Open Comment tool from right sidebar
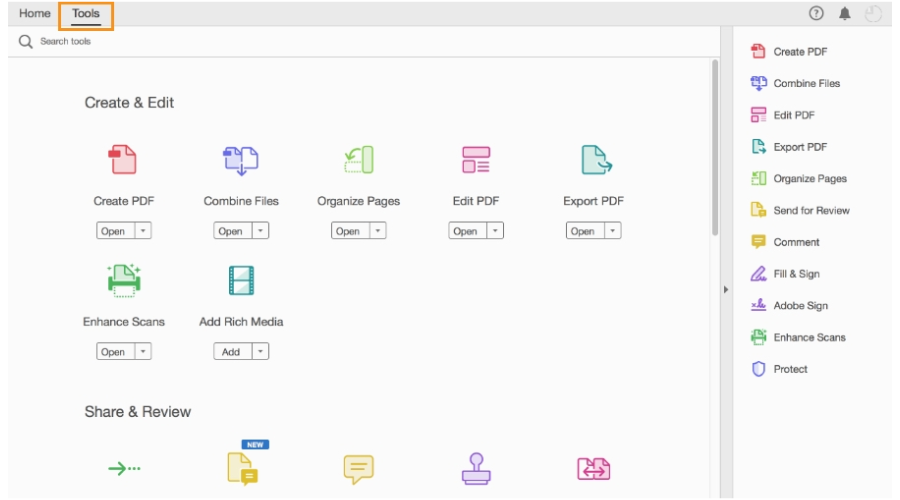900x500 pixels. pos(785,242)
